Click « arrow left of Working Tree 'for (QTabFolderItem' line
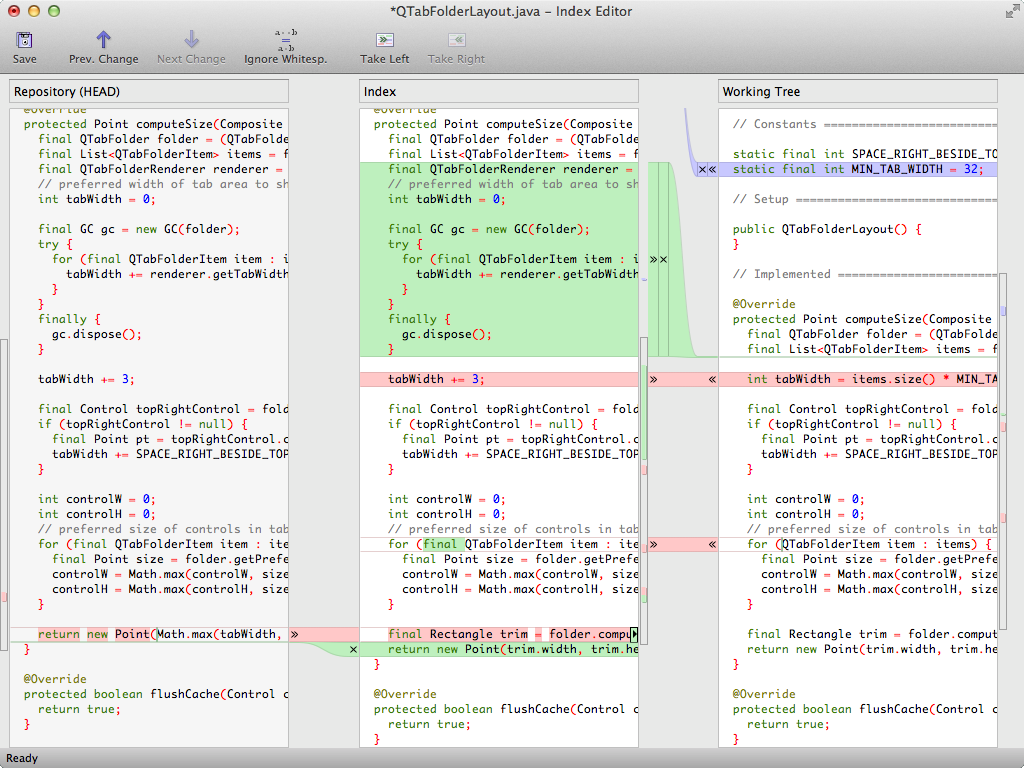The width and height of the screenshot is (1024, 768). coord(712,545)
